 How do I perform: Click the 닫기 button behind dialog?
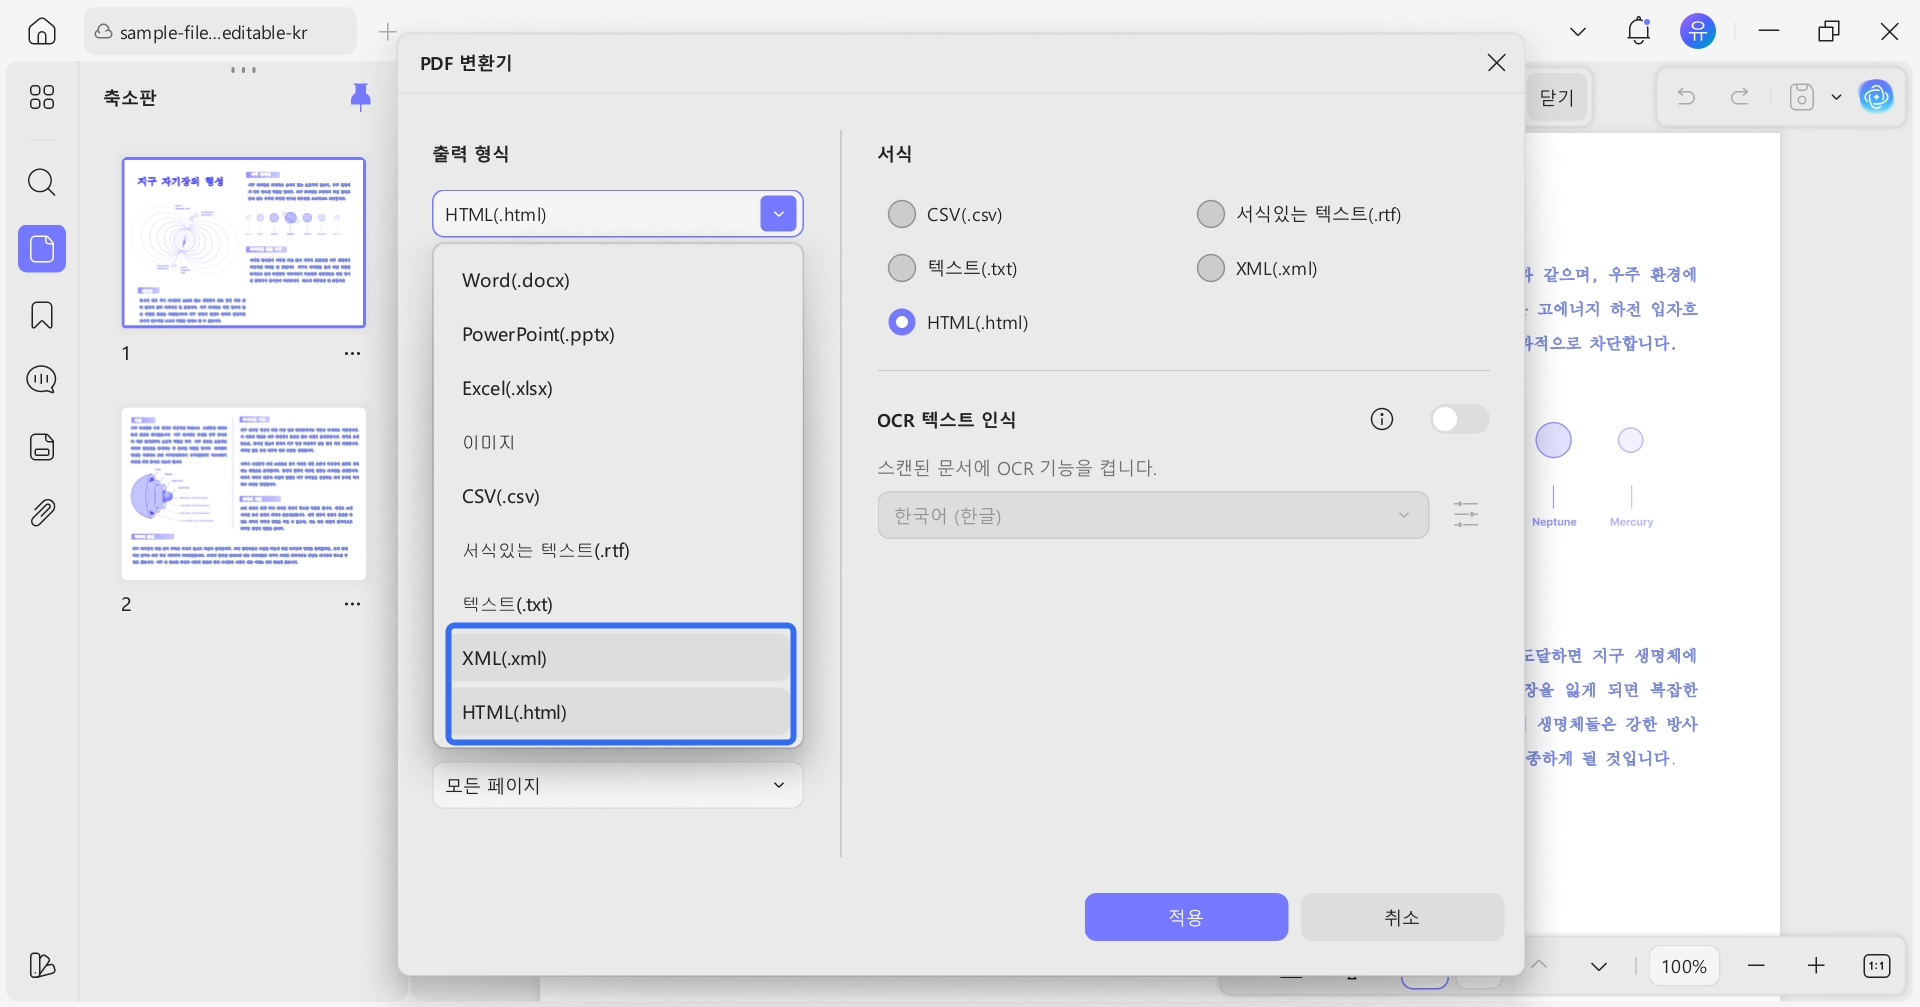1557,97
